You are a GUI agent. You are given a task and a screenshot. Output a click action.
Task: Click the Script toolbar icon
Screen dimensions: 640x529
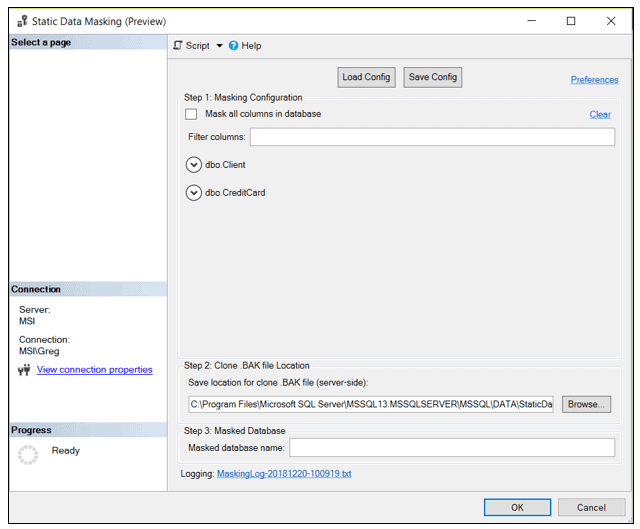178,46
